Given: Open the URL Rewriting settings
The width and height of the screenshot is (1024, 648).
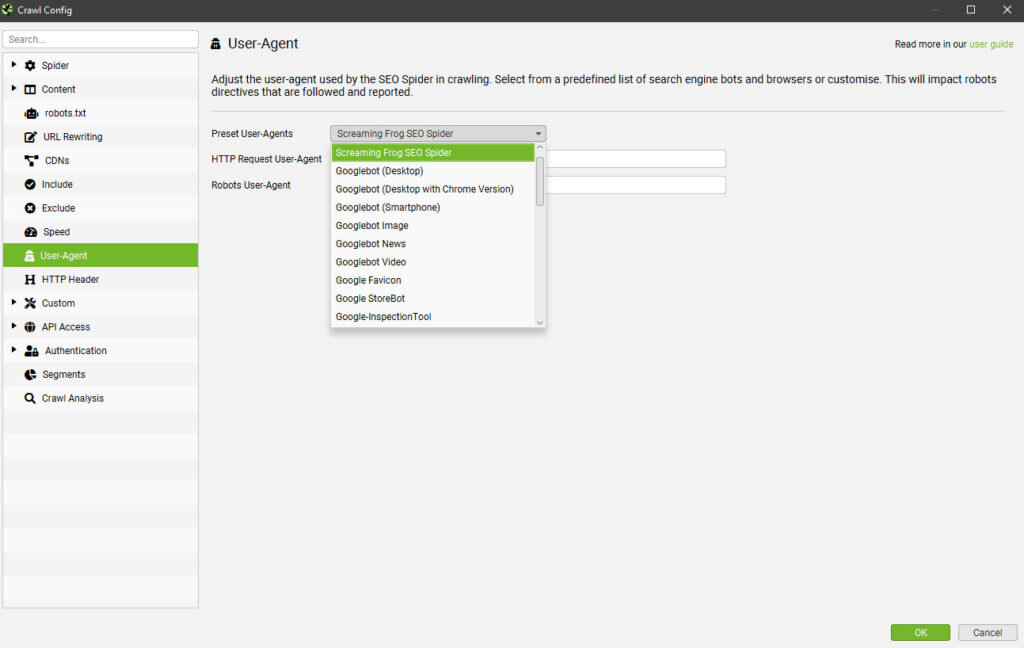Looking at the screenshot, I should 101,137.
